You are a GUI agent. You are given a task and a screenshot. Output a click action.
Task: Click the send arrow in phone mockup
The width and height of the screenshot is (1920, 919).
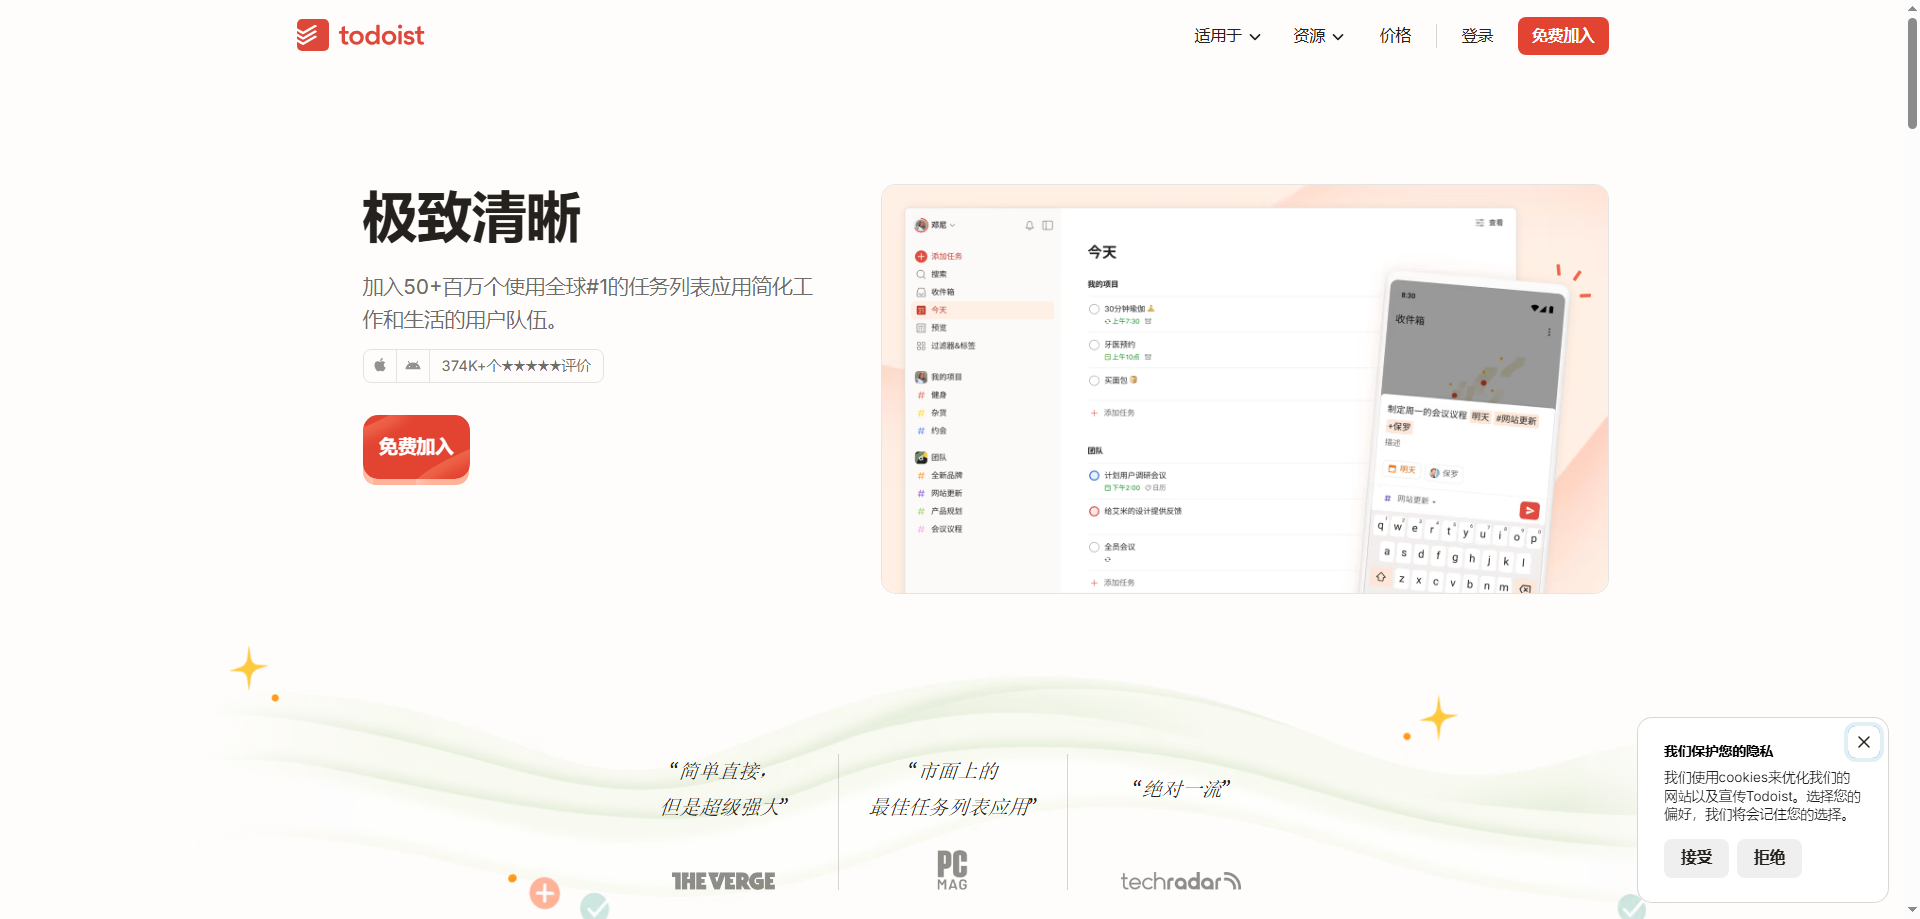click(1530, 511)
